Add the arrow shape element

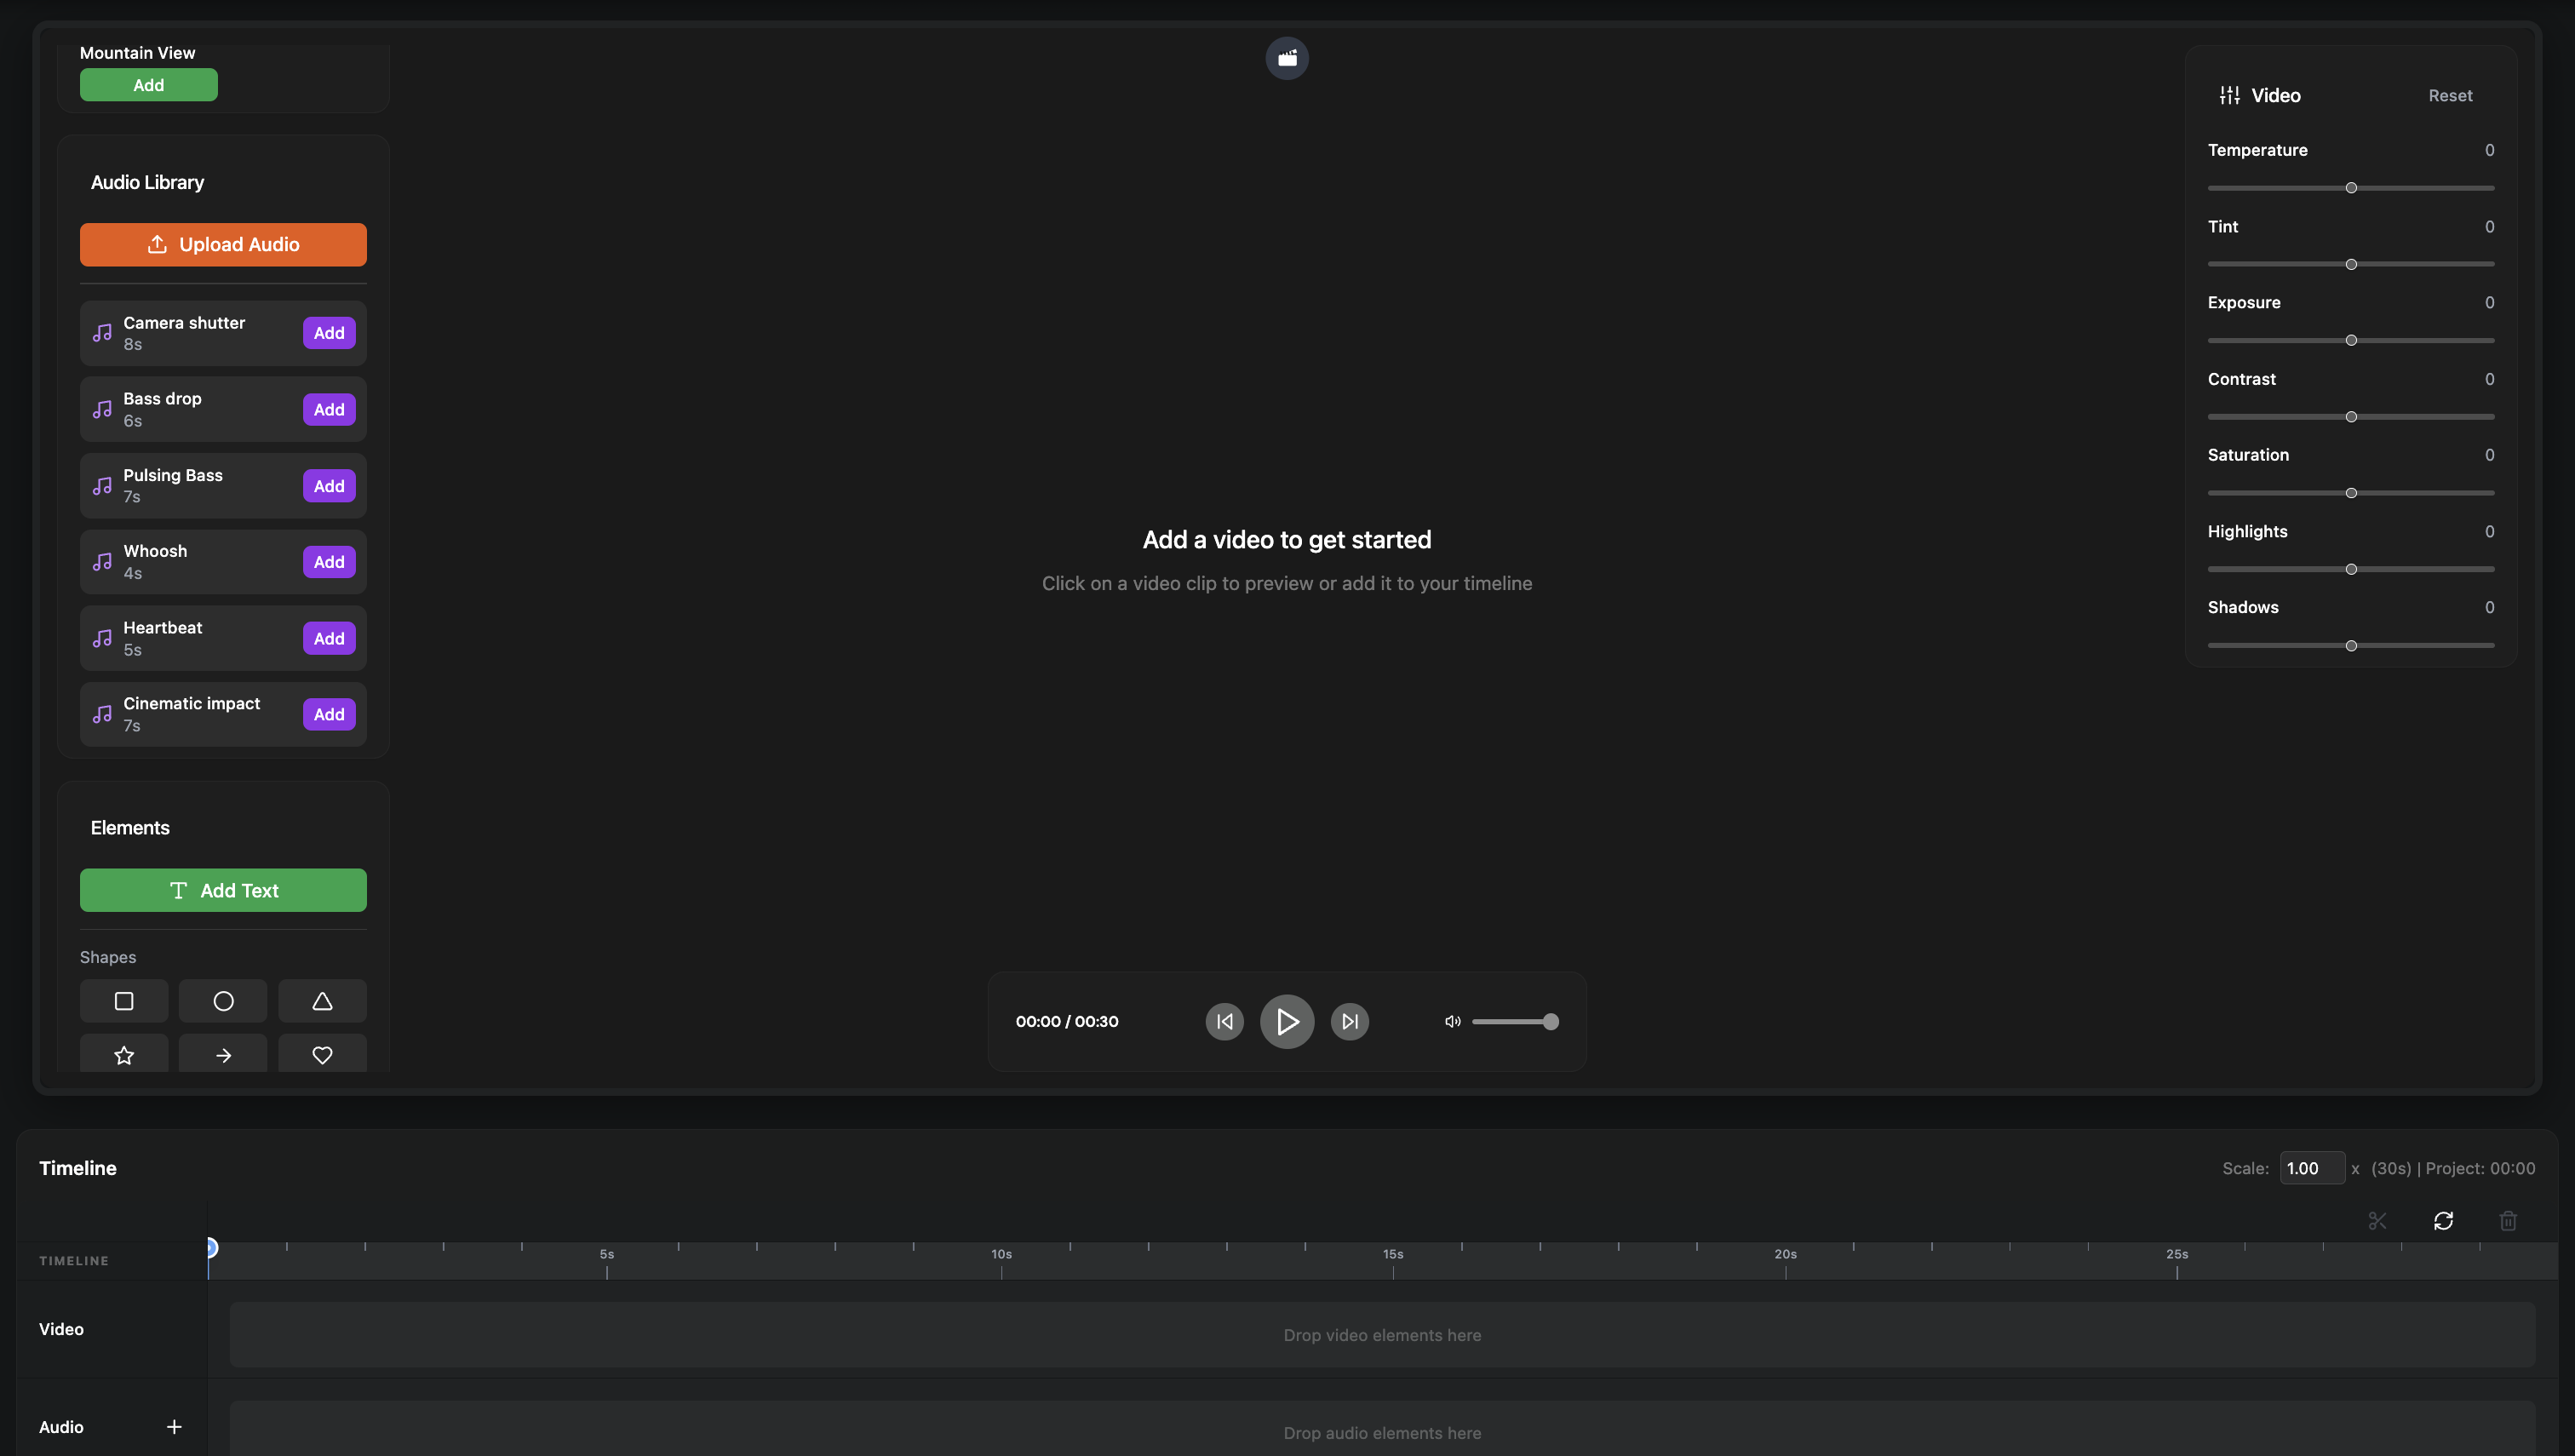click(223, 1055)
